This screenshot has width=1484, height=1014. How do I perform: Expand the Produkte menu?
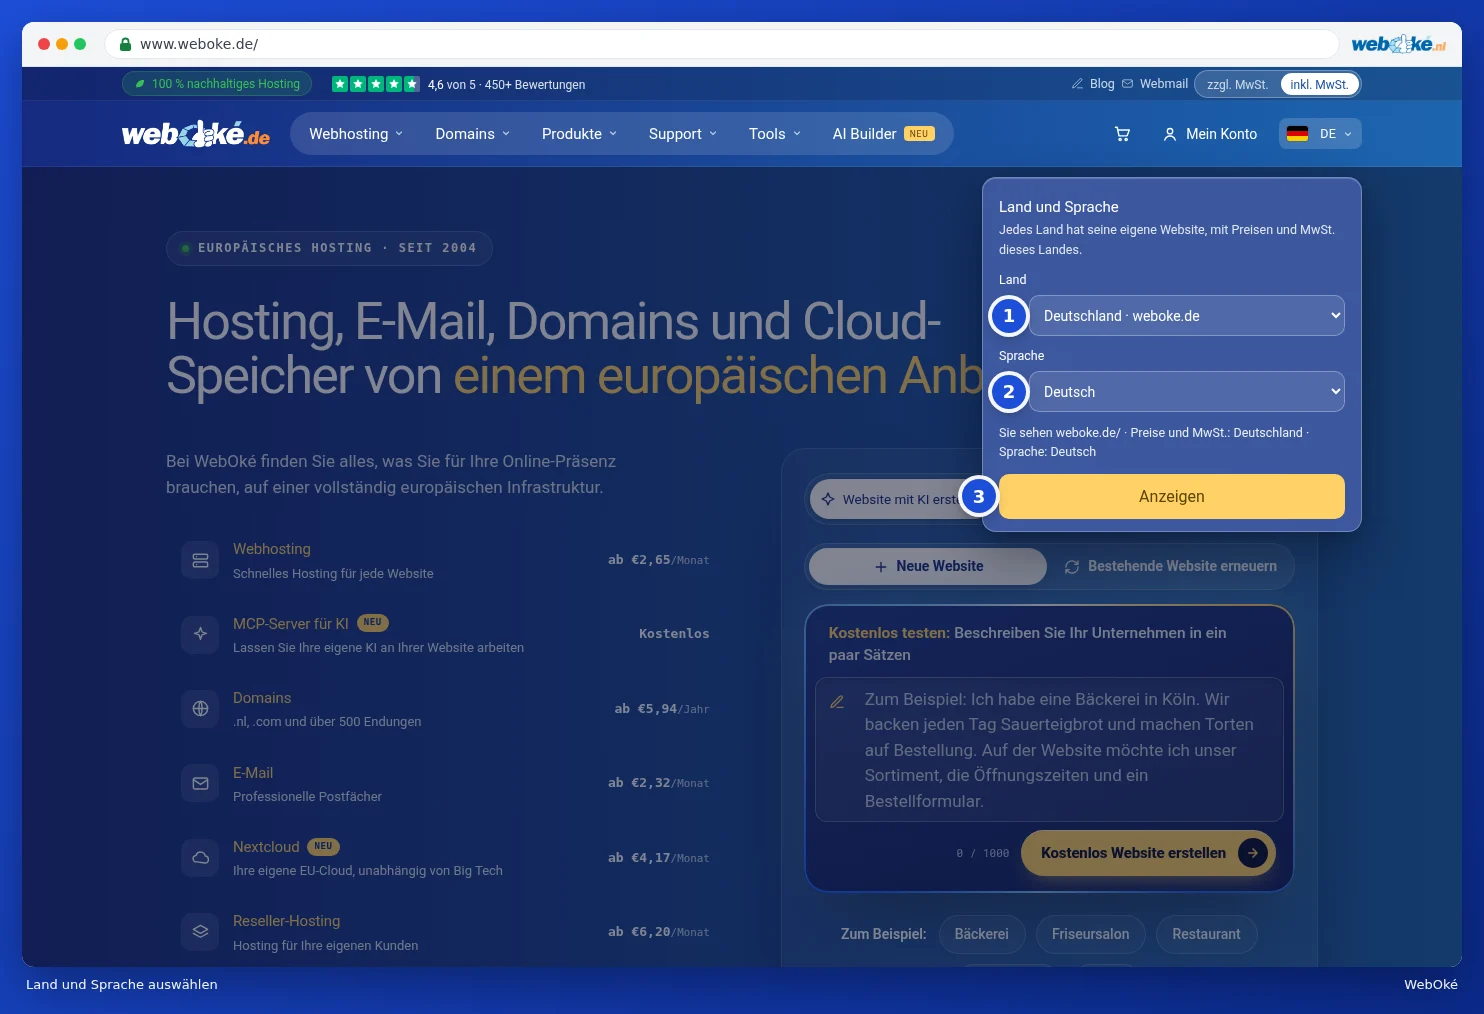click(x=580, y=134)
